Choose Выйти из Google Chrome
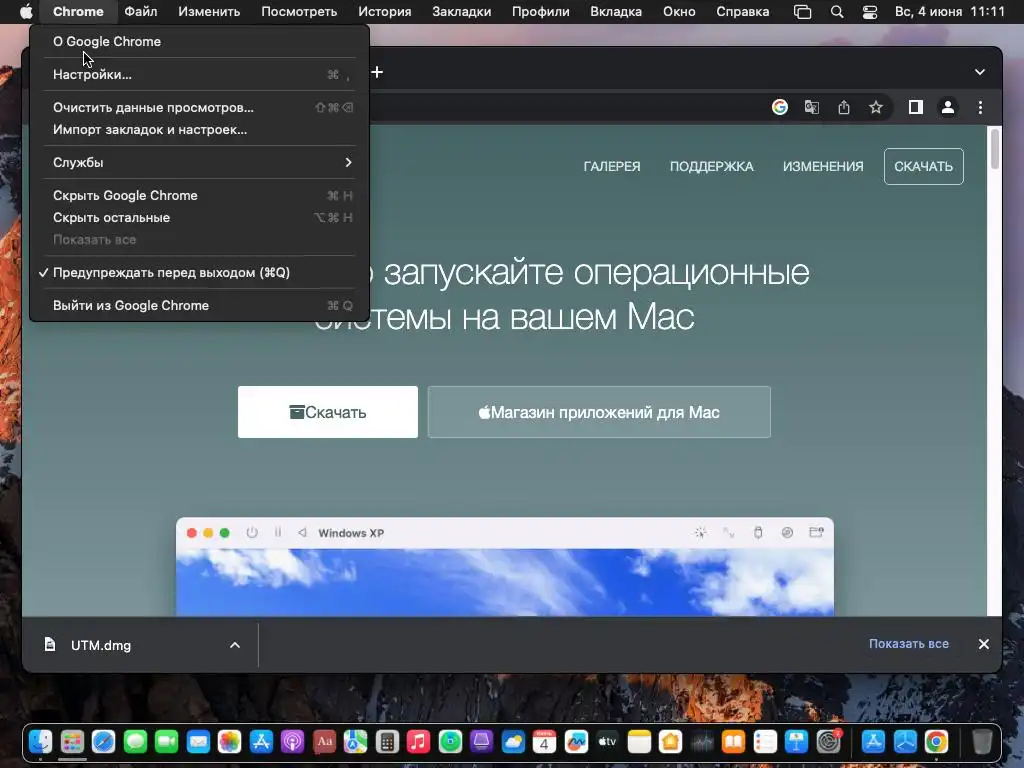Viewport: 1024px width, 768px height. point(199,306)
